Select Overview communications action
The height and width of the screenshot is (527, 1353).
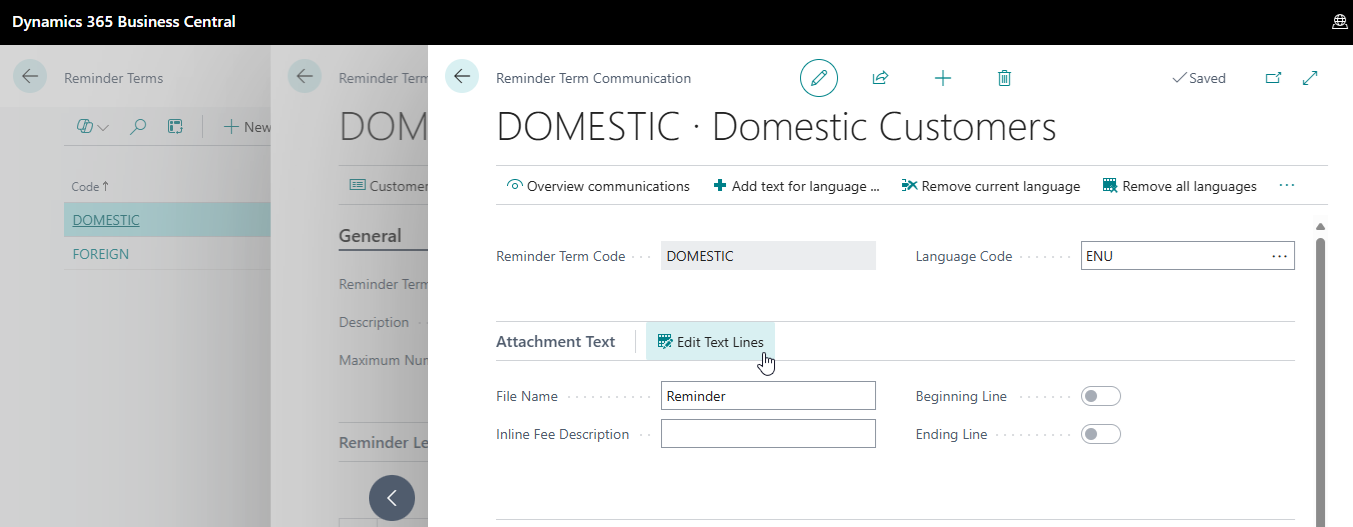[598, 186]
